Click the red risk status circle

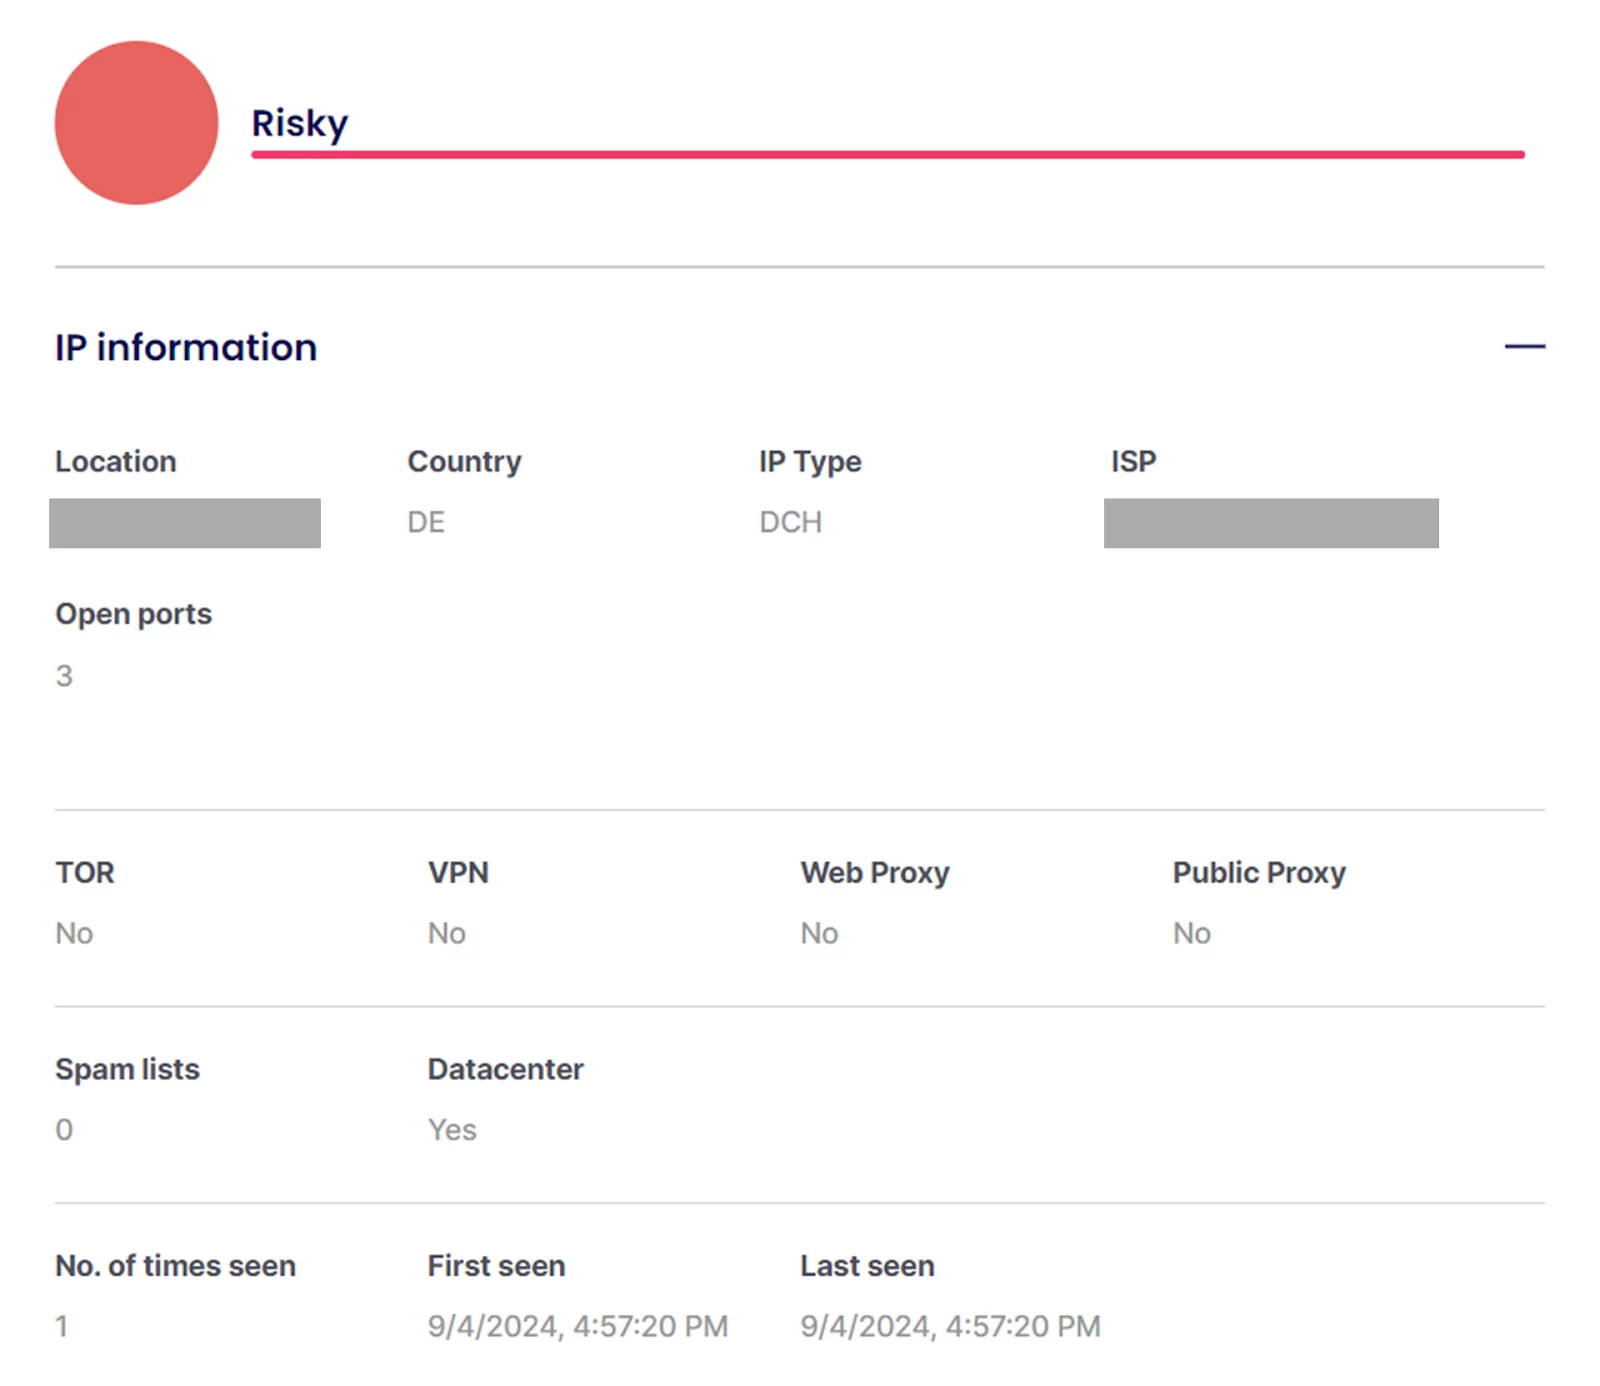click(136, 122)
